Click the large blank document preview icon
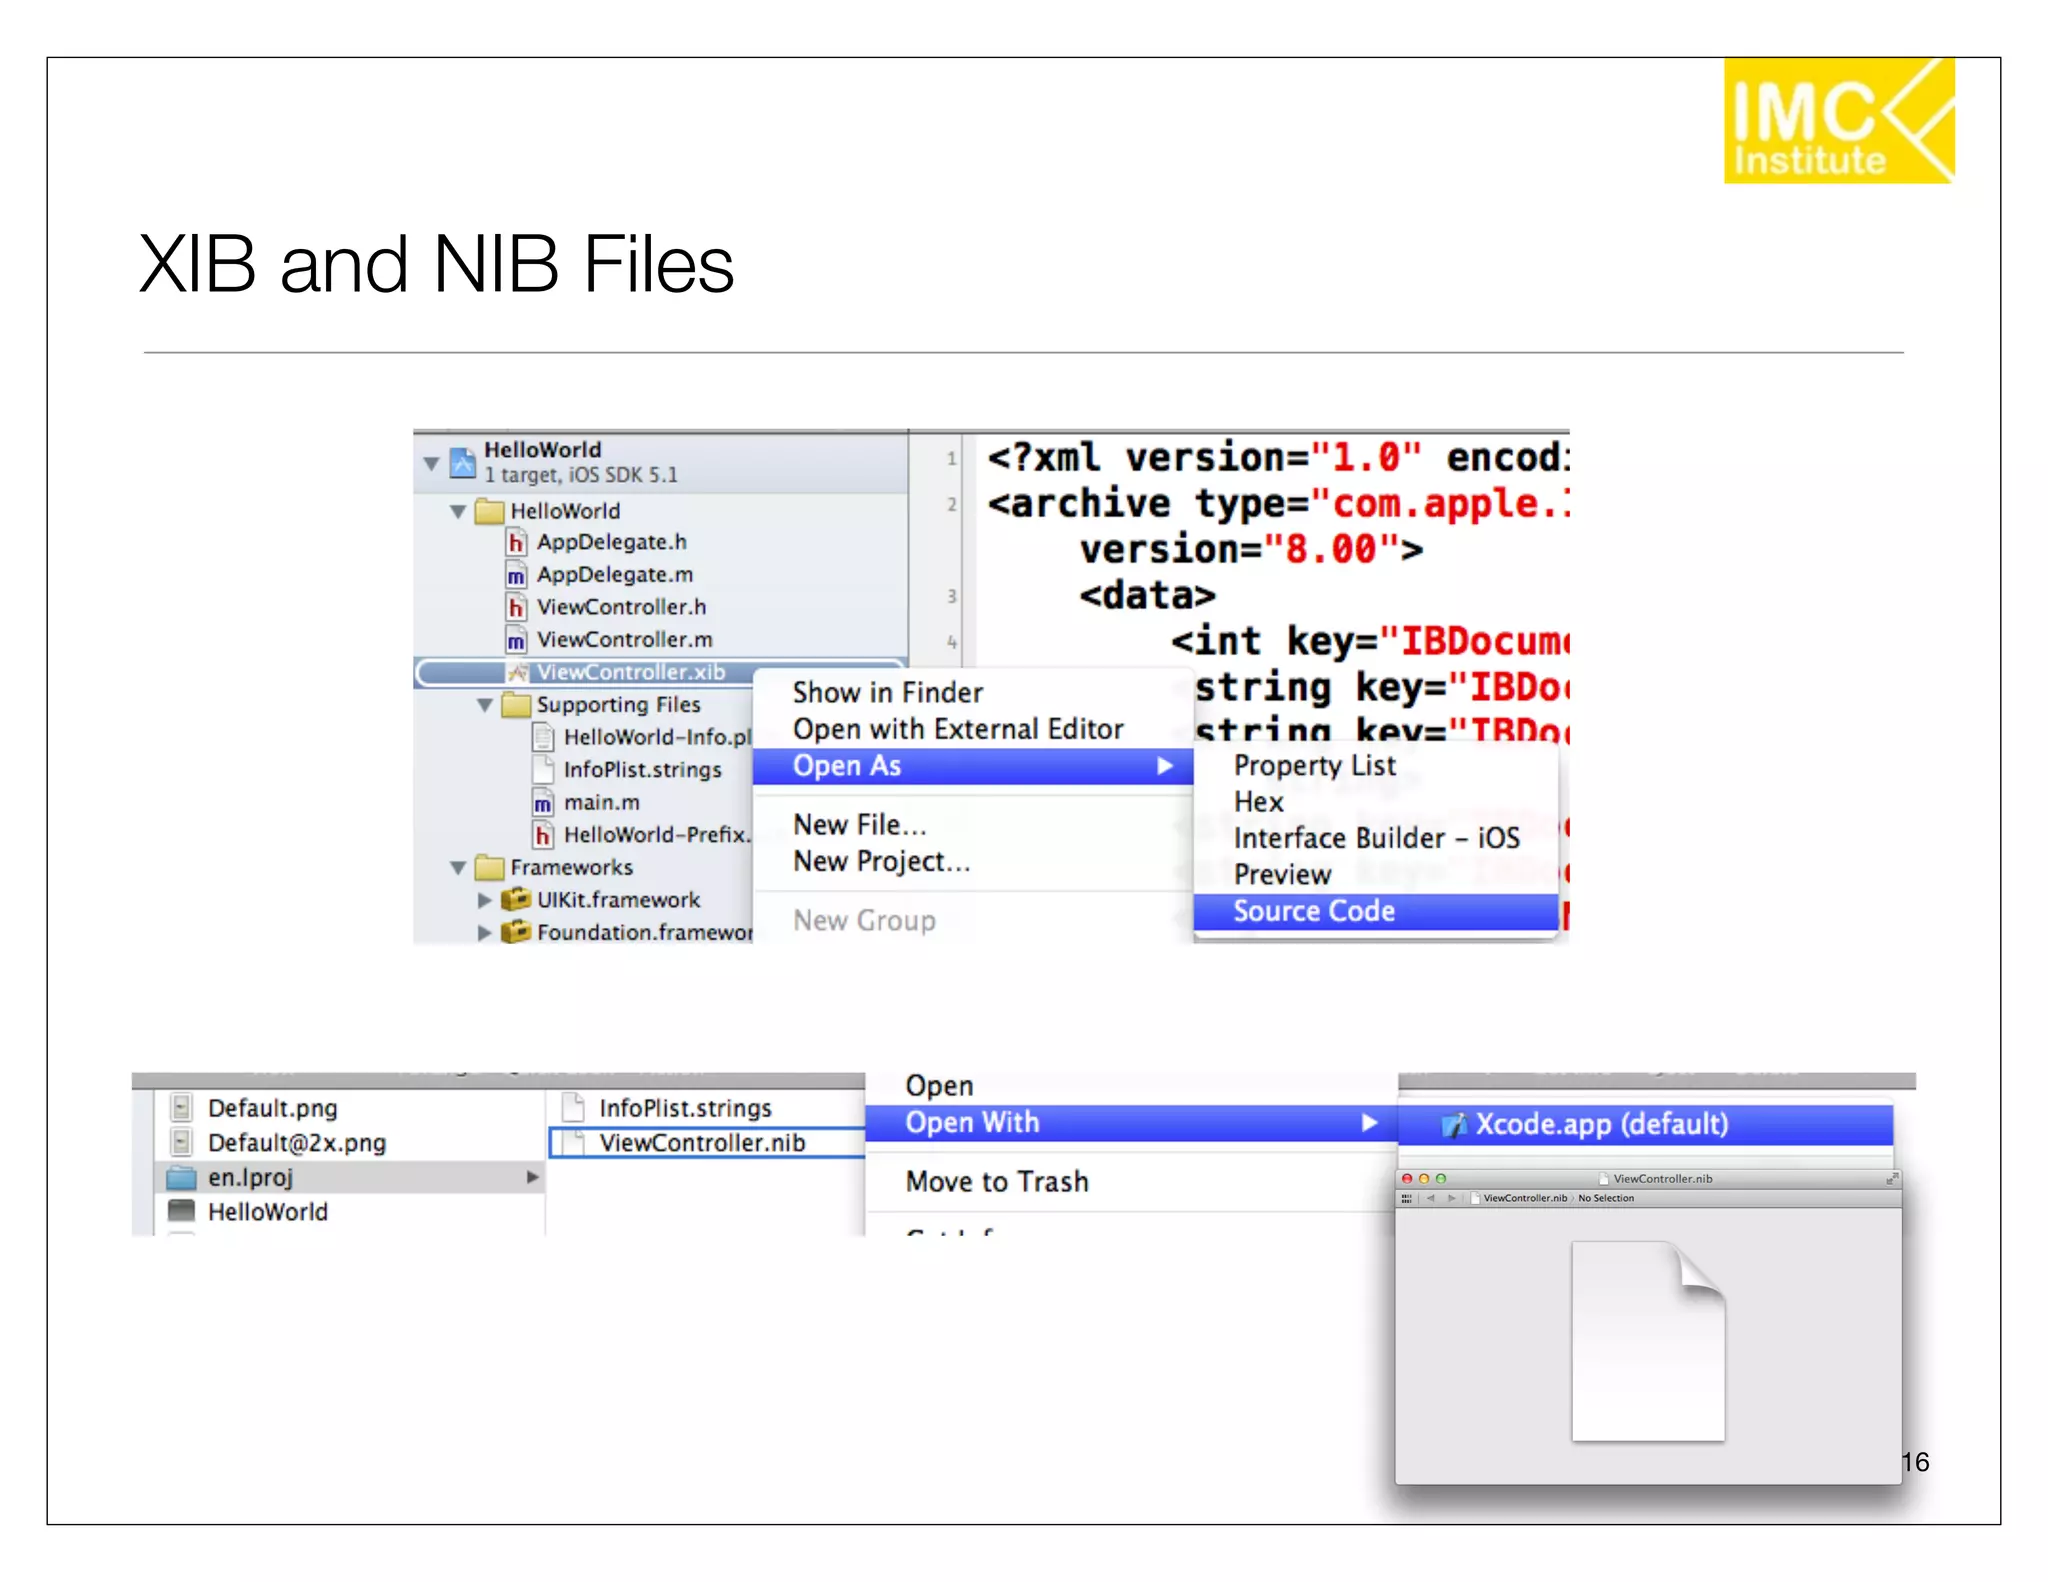The width and height of the screenshot is (2048, 1582). (1648, 1341)
